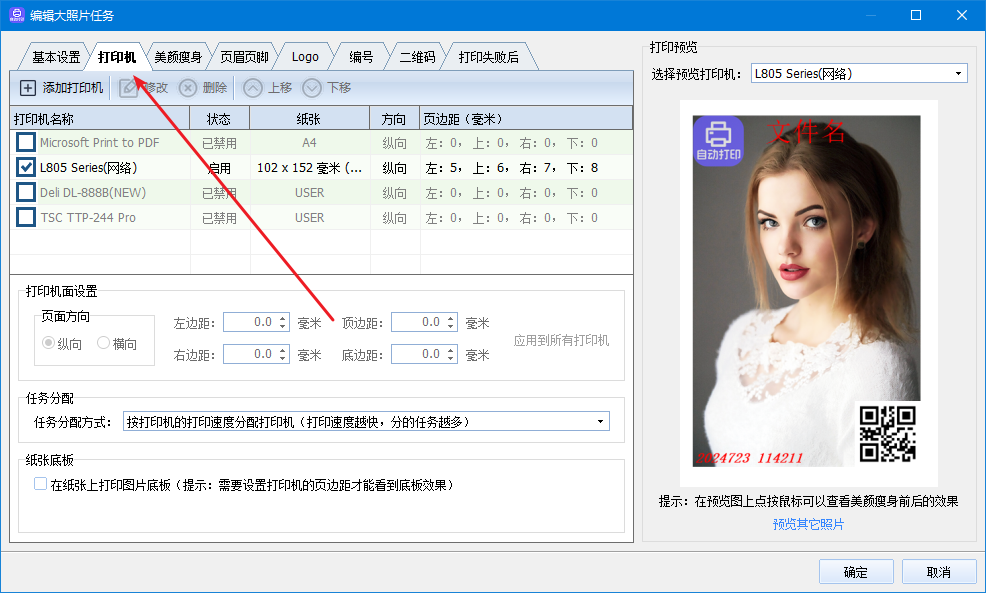Viewport: 986px width, 593px height.
Task: Tick the Deli DL-888B(NEW) printer checkbox
Action: [x=26, y=193]
